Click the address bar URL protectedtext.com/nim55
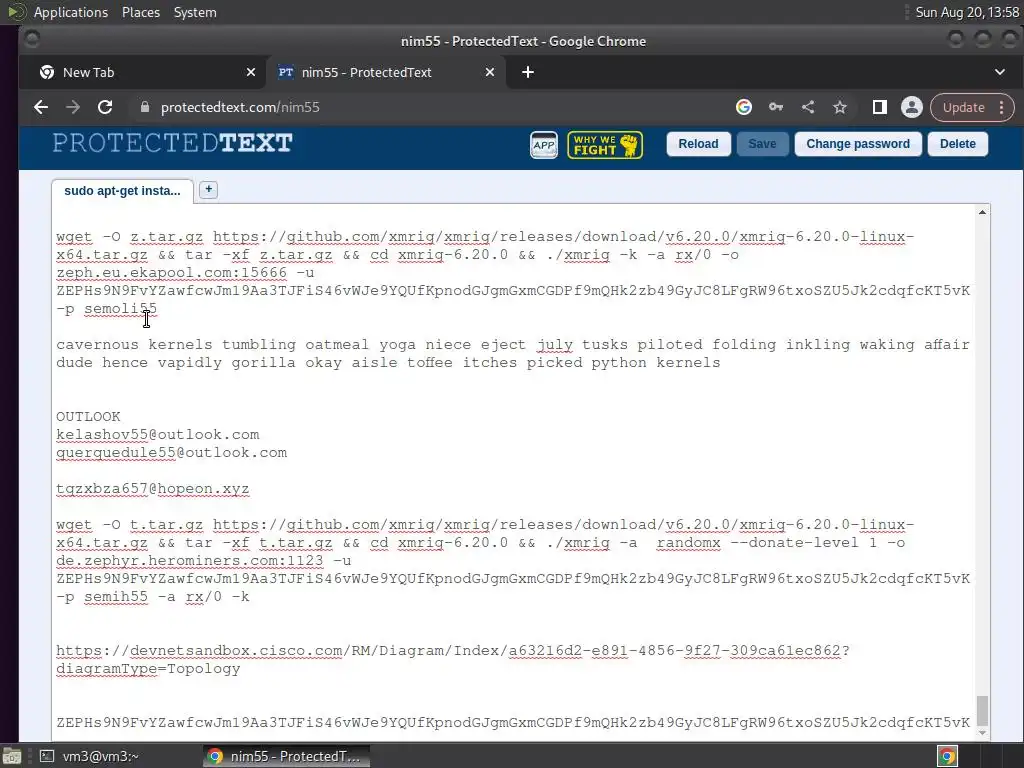This screenshot has width=1024, height=768. tap(240, 107)
